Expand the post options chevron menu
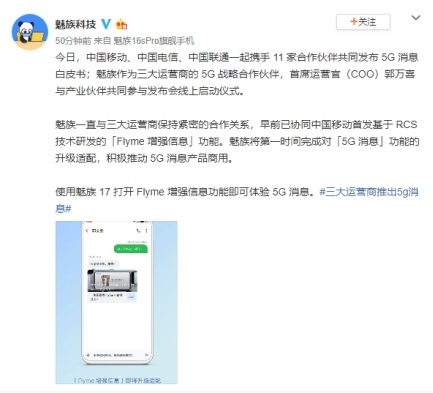The height and width of the screenshot is (393, 433). coord(416,18)
